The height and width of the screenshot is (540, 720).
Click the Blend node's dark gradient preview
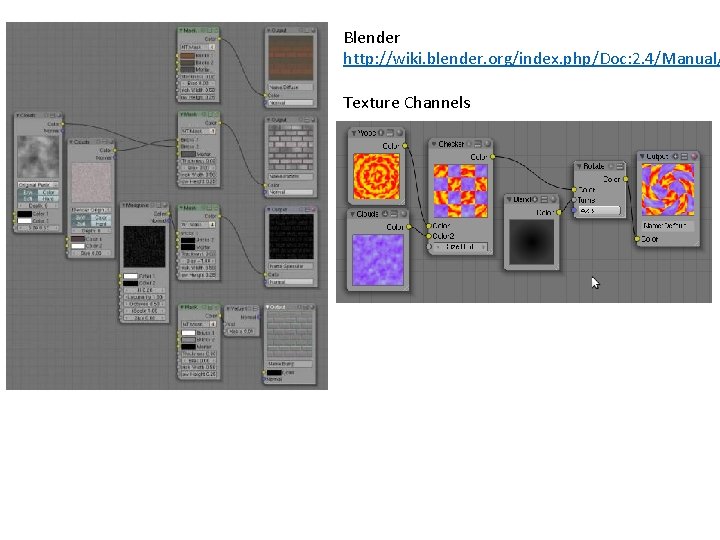point(532,242)
